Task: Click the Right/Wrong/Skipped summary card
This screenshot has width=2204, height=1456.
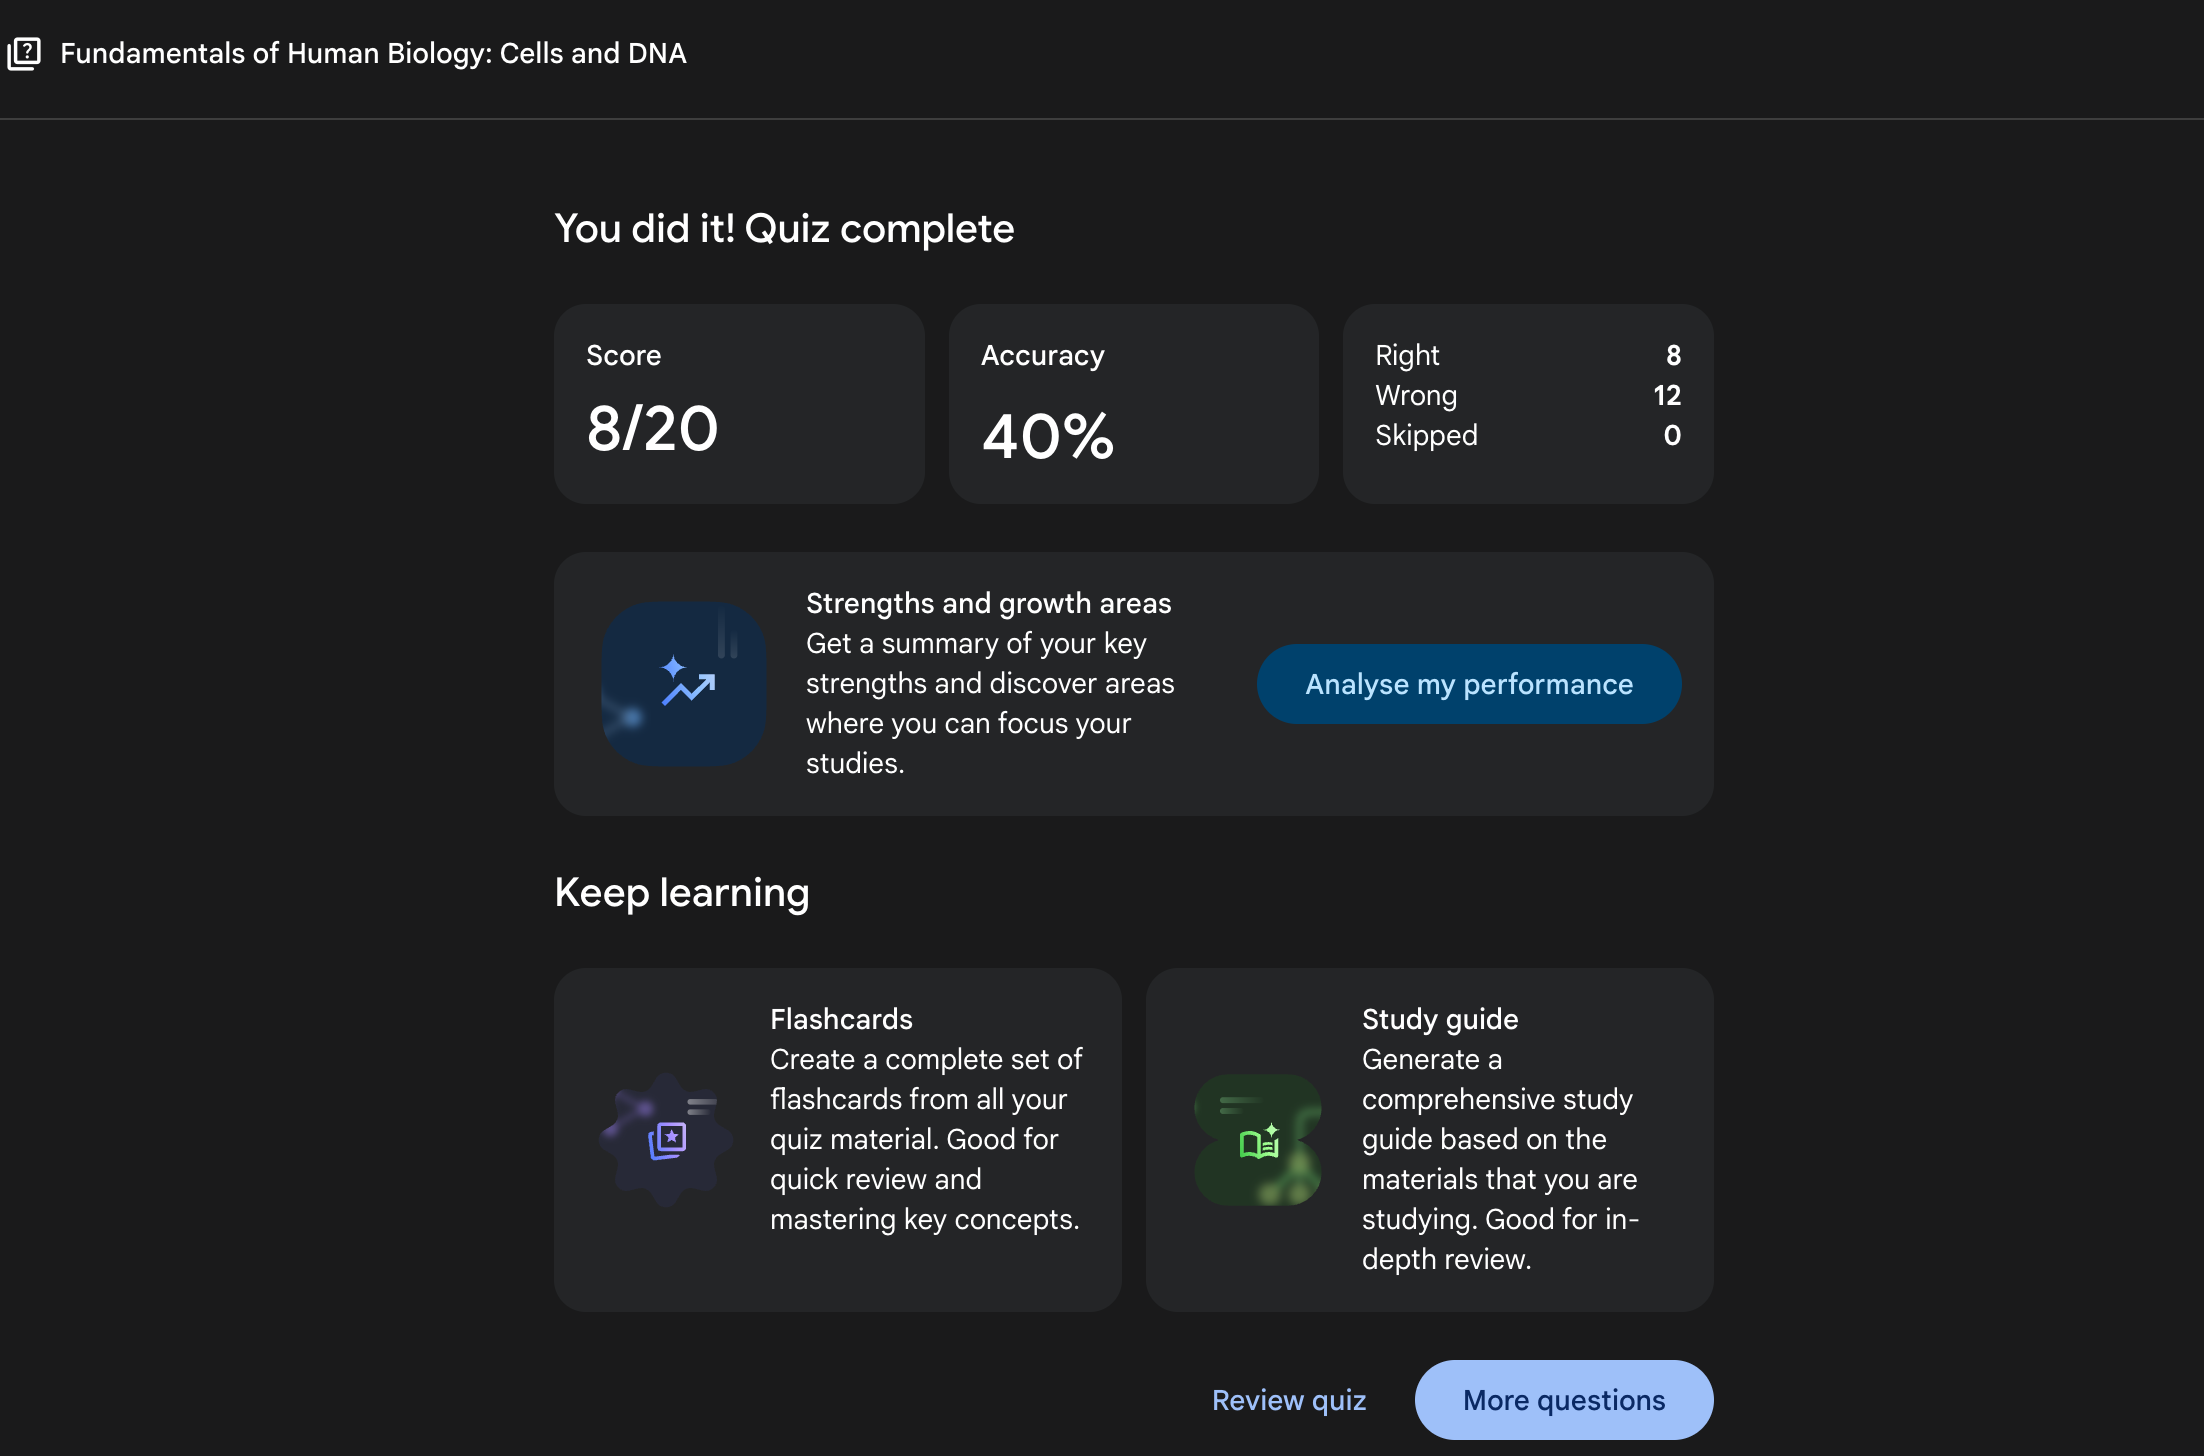Action: [1527, 403]
